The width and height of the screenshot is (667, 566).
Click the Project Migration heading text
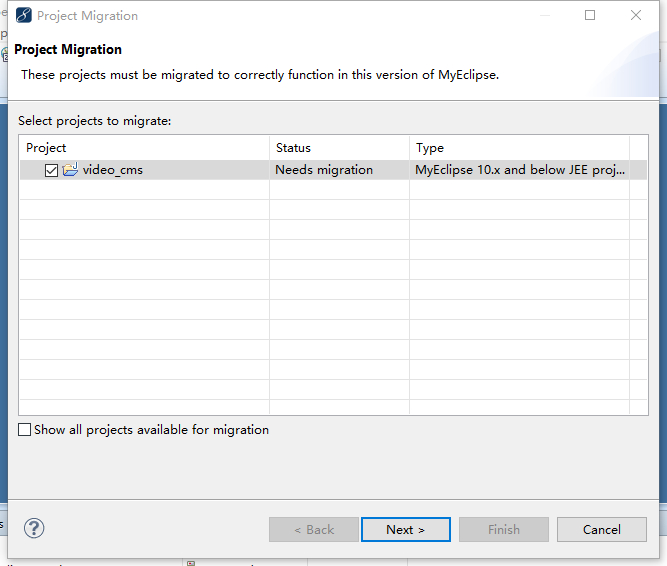click(x=68, y=50)
